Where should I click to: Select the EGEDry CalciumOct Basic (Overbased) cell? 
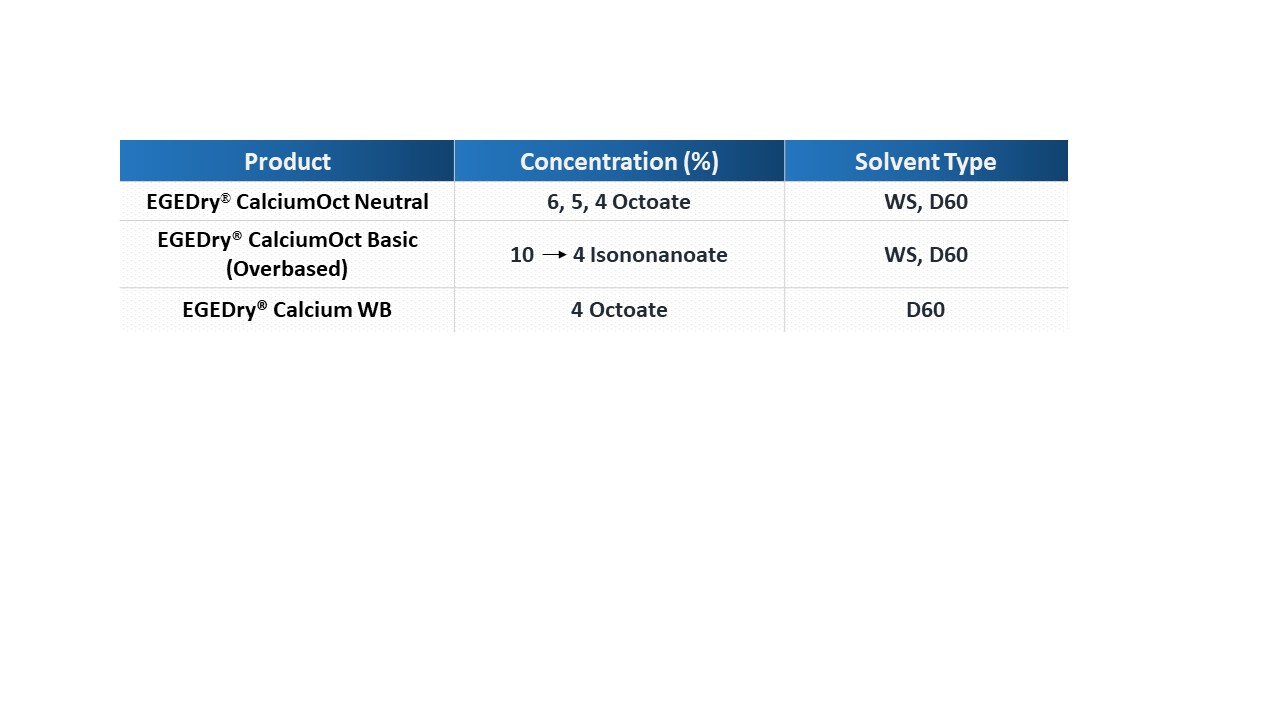pyautogui.click(x=287, y=254)
